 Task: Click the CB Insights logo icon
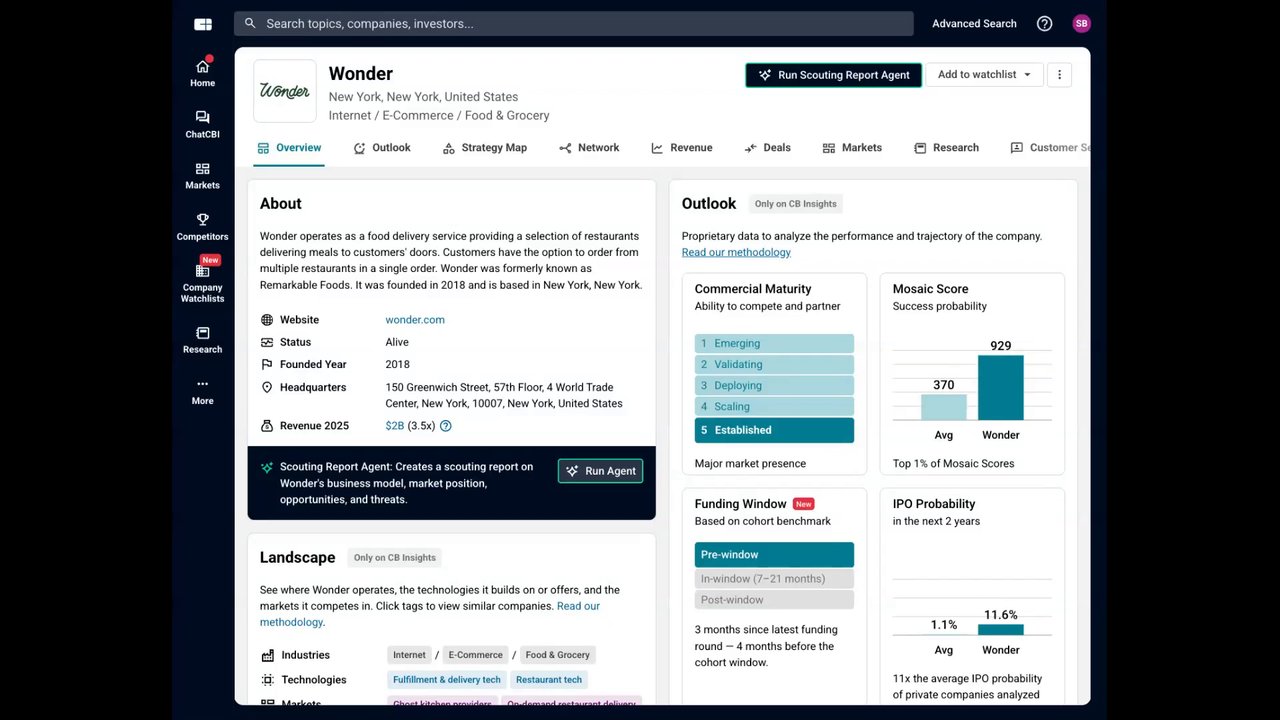click(x=203, y=24)
